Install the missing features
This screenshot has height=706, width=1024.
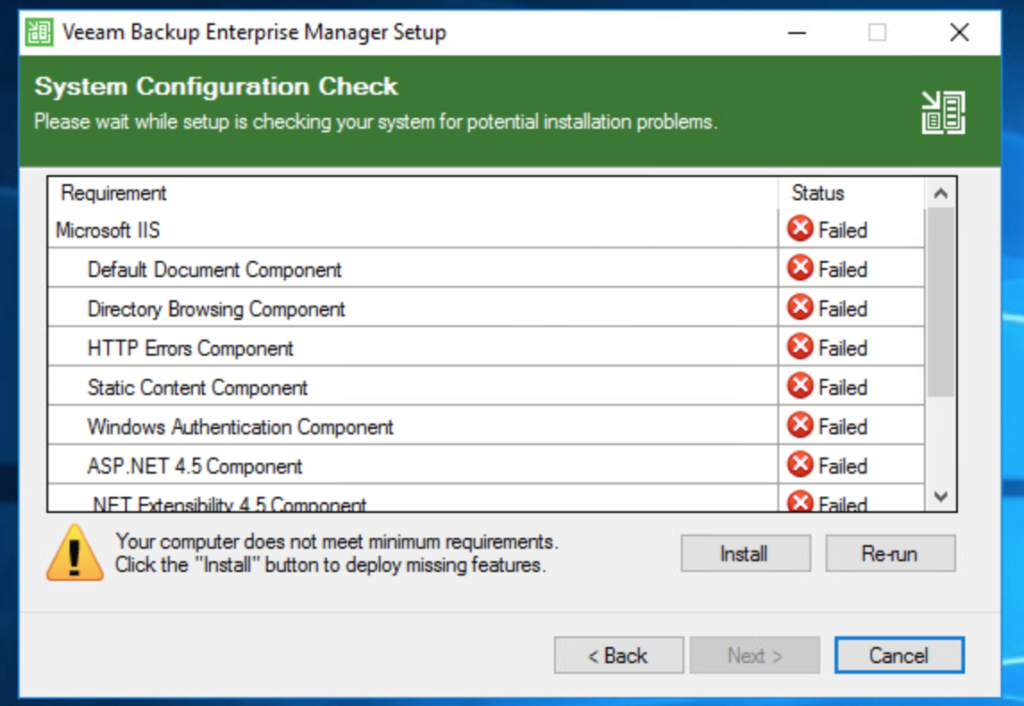(745, 554)
